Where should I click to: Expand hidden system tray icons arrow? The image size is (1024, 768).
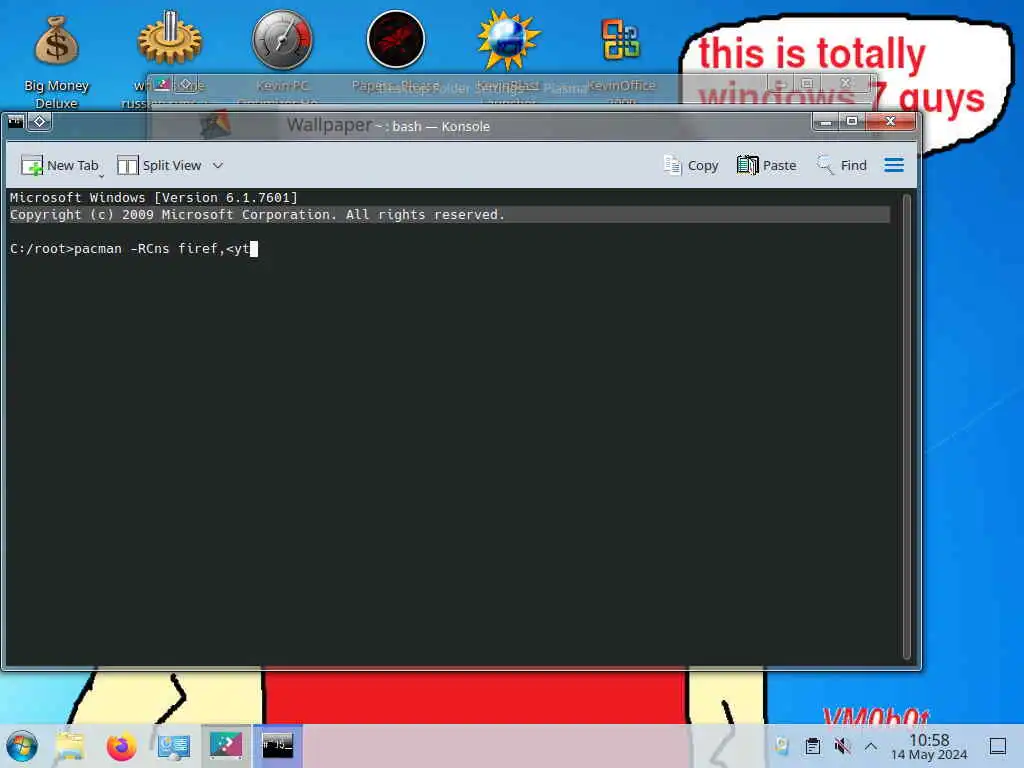click(871, 746)
